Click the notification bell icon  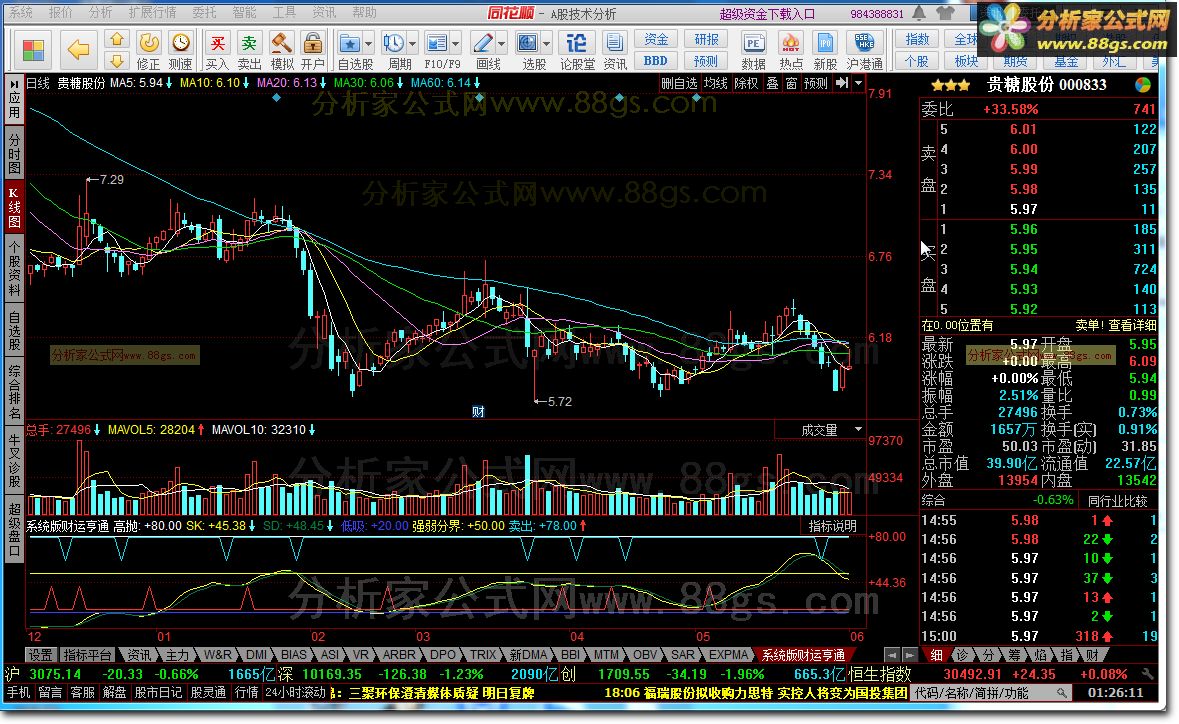point(919,13)
